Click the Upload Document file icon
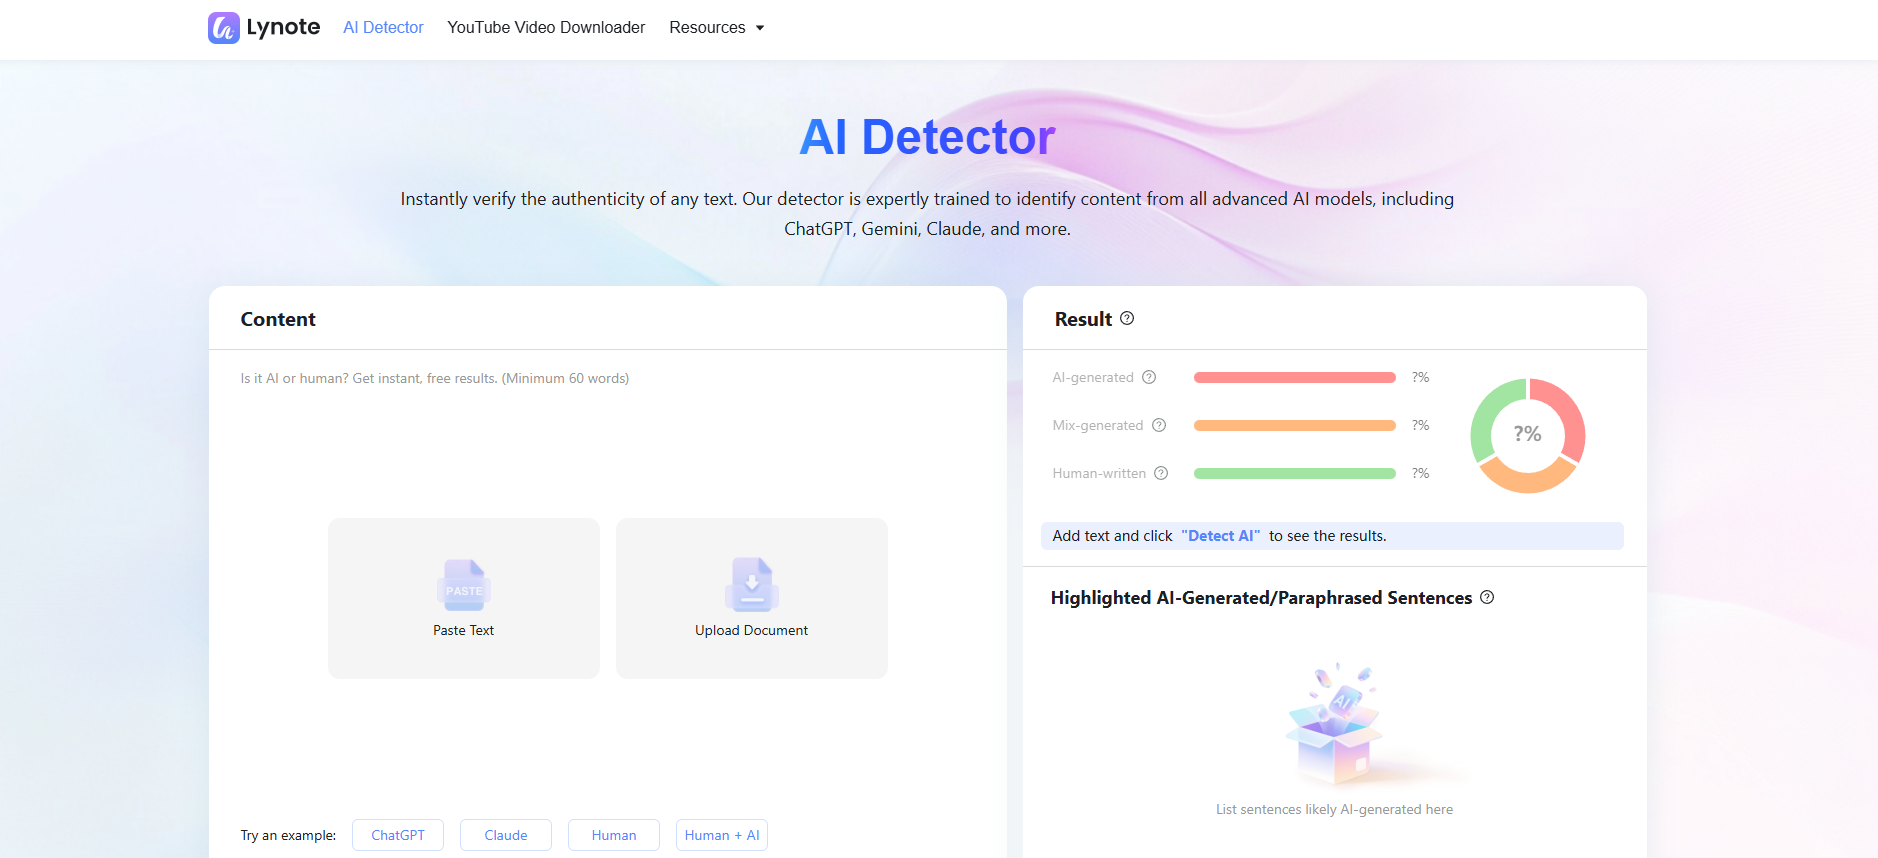1878x858 pixels. tap(751, 585)
